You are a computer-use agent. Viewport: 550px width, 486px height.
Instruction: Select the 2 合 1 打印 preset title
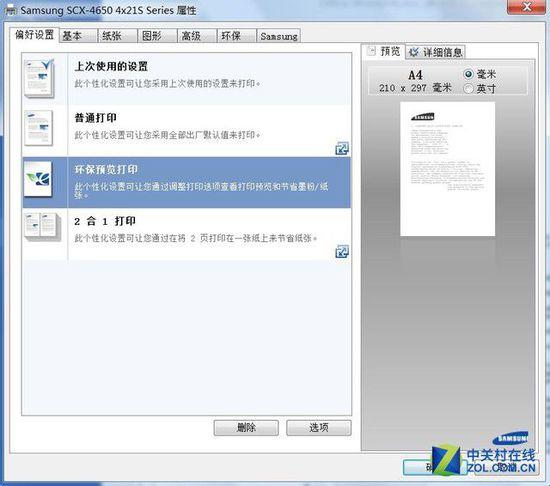click(105, 221)
